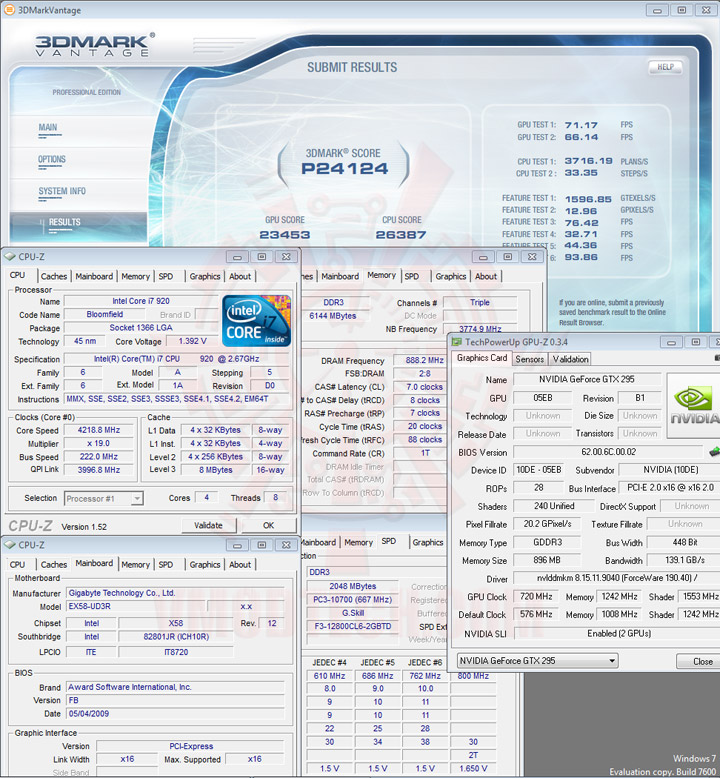720x778 pixels.
Task: Click Core Voltage value 1.392 V
Action: click(x=193, y=341)
